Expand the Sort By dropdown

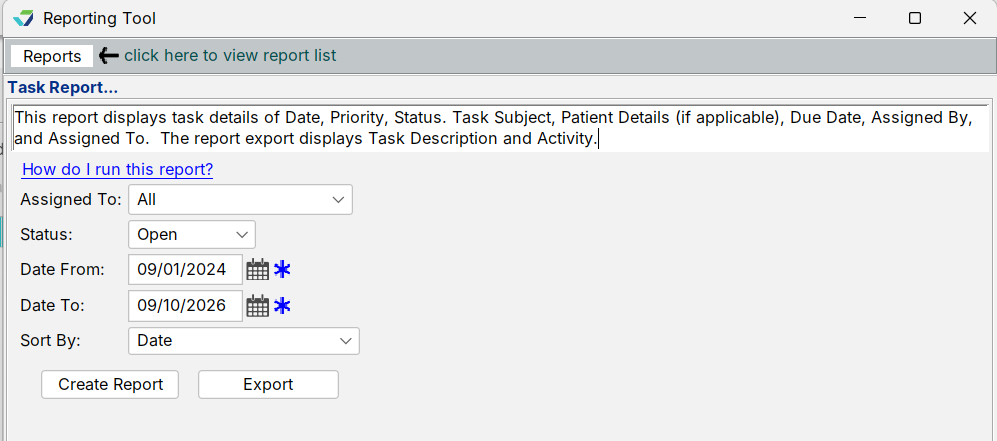point(244,341)
